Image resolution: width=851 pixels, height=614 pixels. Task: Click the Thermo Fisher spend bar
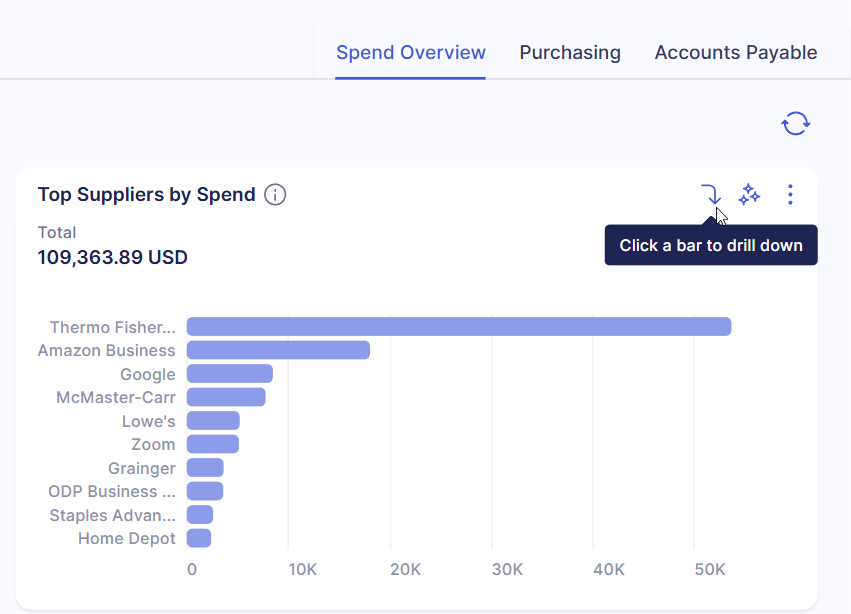point(458,327)
